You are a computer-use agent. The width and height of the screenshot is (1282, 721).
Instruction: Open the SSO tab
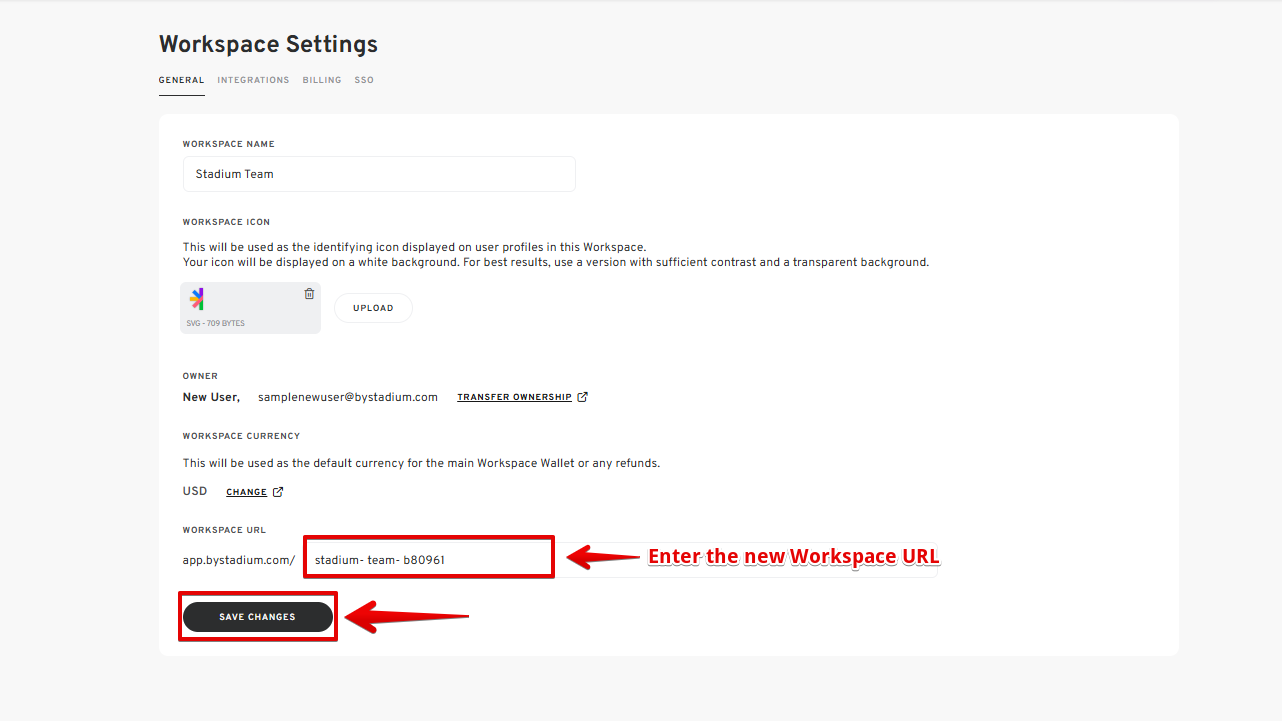[364, 80]
